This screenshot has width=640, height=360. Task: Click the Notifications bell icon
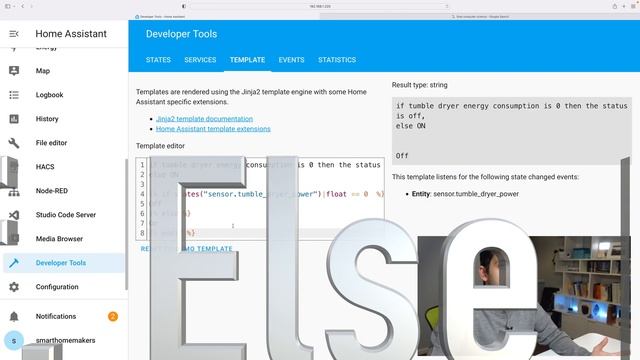pos(14,316)
